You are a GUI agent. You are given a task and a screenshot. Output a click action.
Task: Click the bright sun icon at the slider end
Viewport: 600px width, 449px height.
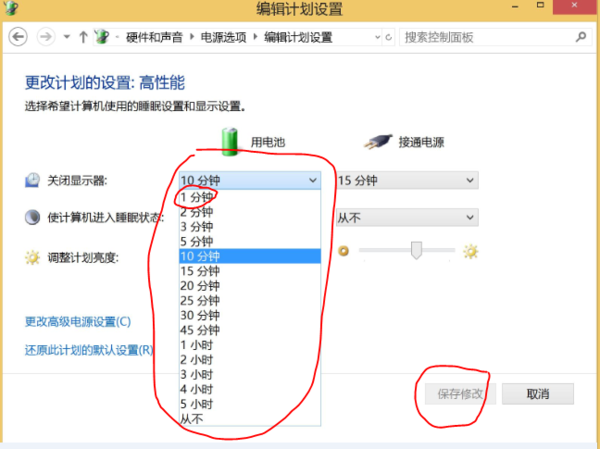tap(470, 251)
